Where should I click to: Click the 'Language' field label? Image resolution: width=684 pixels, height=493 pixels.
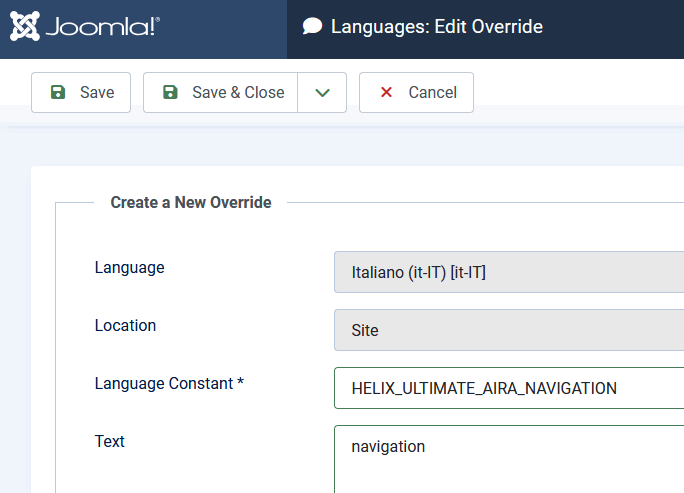pos(130,267)
